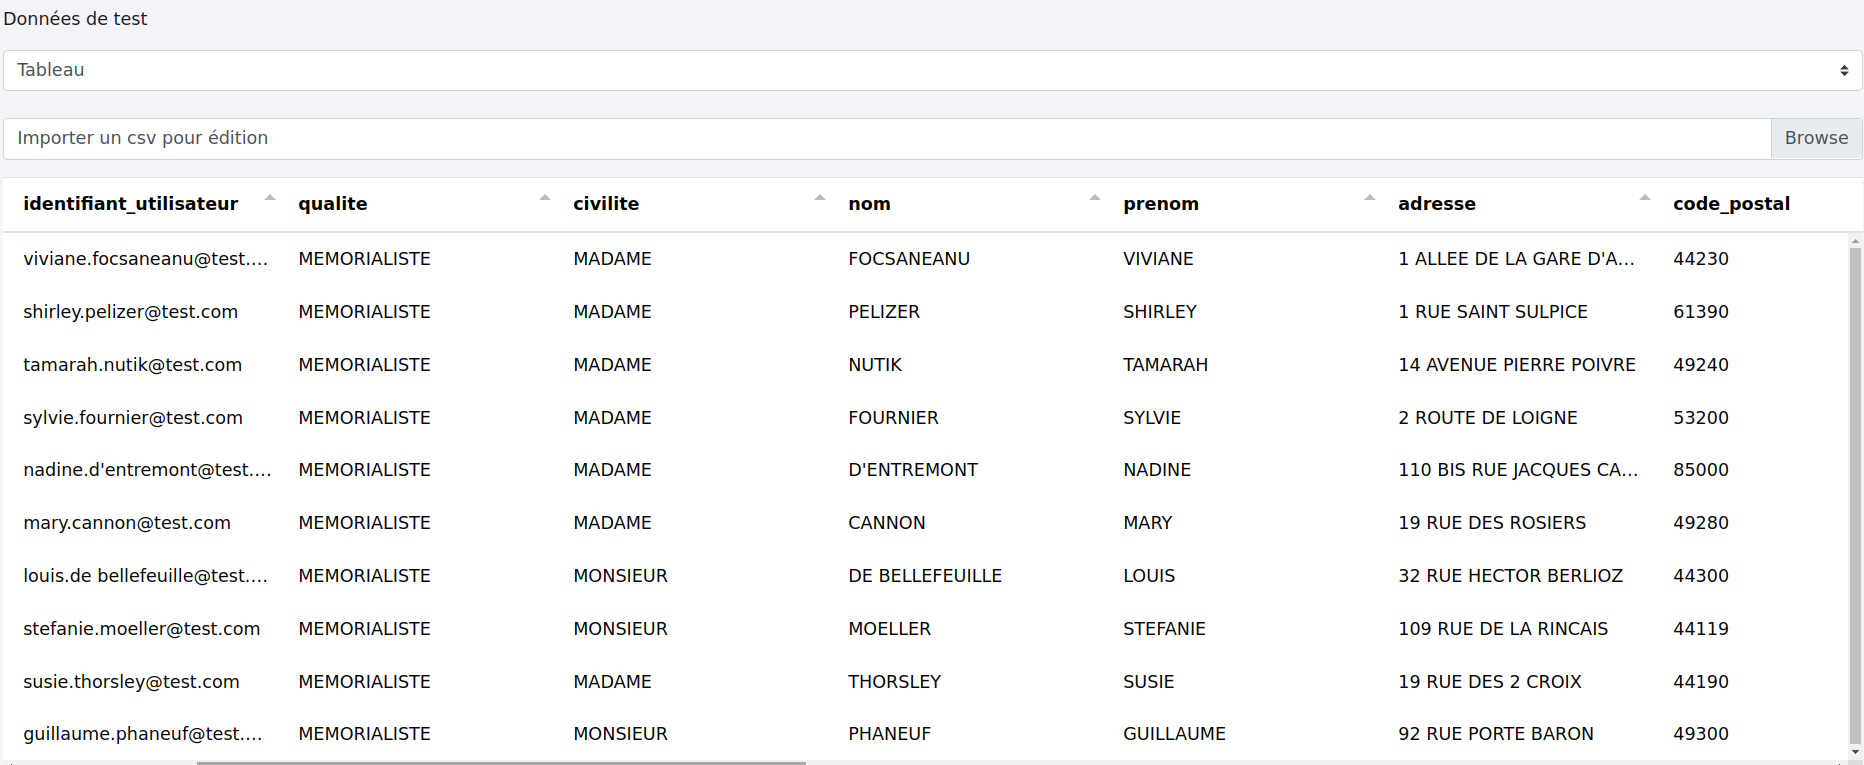Sort by prenom using its arrow
Image resolution: width=1864 pixels, height=765 pixels.
pos(1369,198)
